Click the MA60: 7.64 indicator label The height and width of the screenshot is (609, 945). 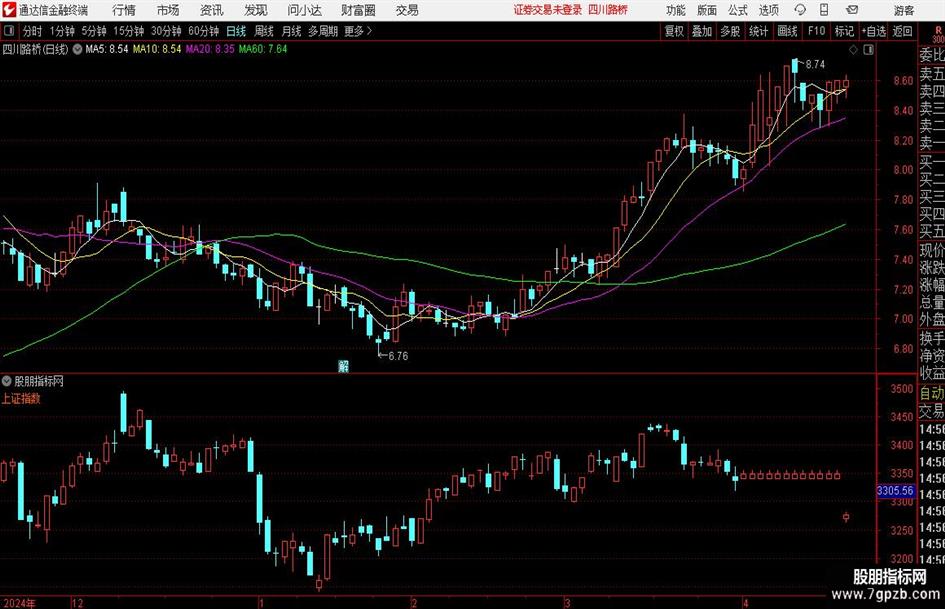[263, 49]
